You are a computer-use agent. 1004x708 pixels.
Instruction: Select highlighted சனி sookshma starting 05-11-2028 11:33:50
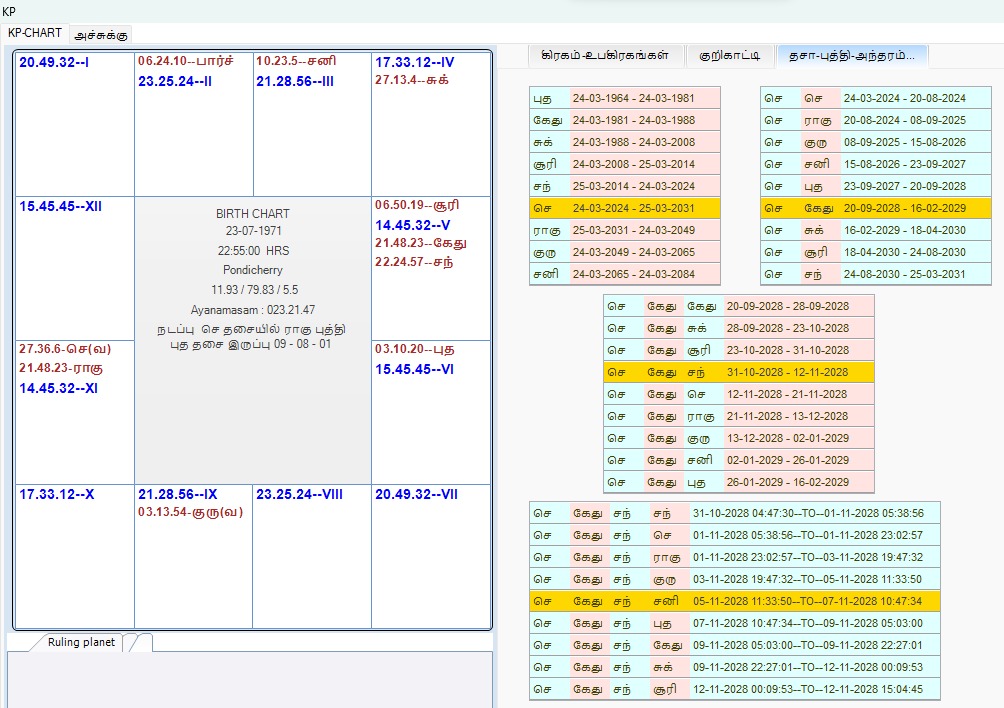(x=735, y=601)
